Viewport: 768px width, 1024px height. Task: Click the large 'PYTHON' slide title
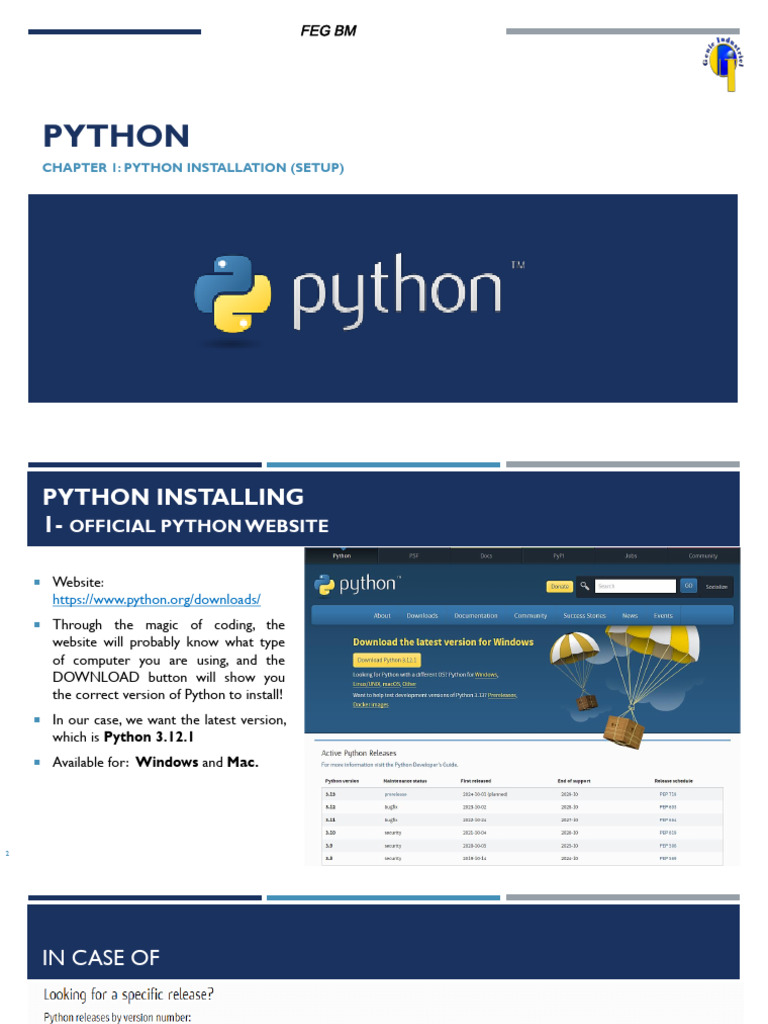click(x=116, y=136)
